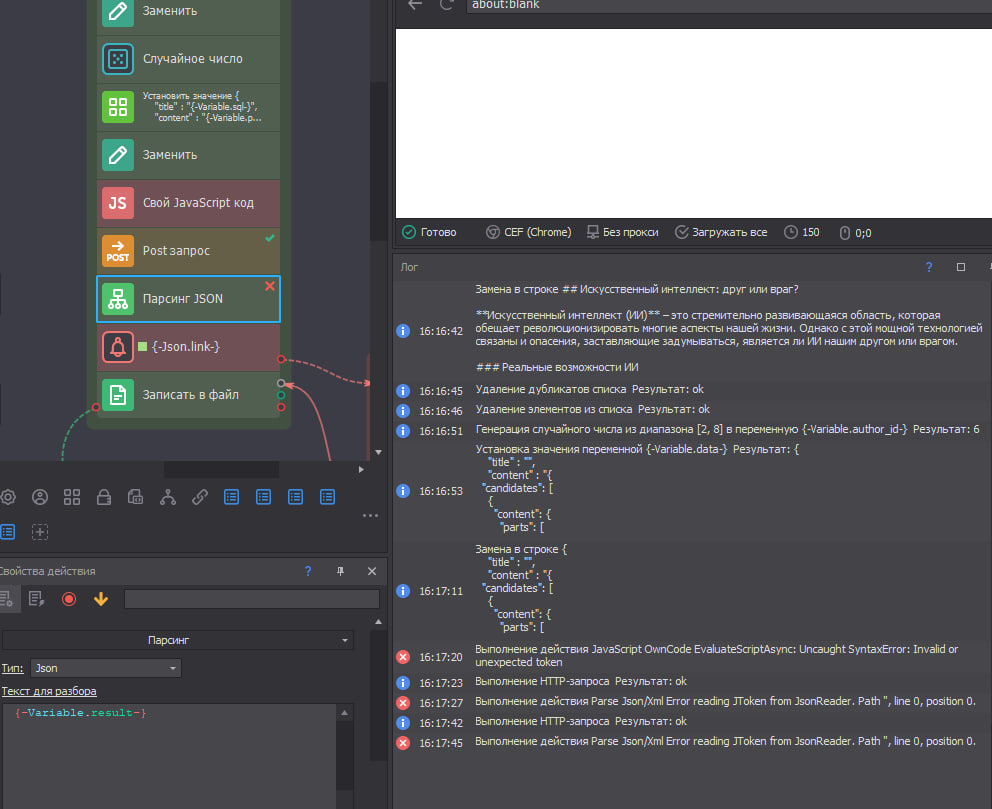Image resolution: width=992 pixels, height=809 pixels.
Task: Open the Свой JavaScript код block
Action: click(x=189, y=203)
